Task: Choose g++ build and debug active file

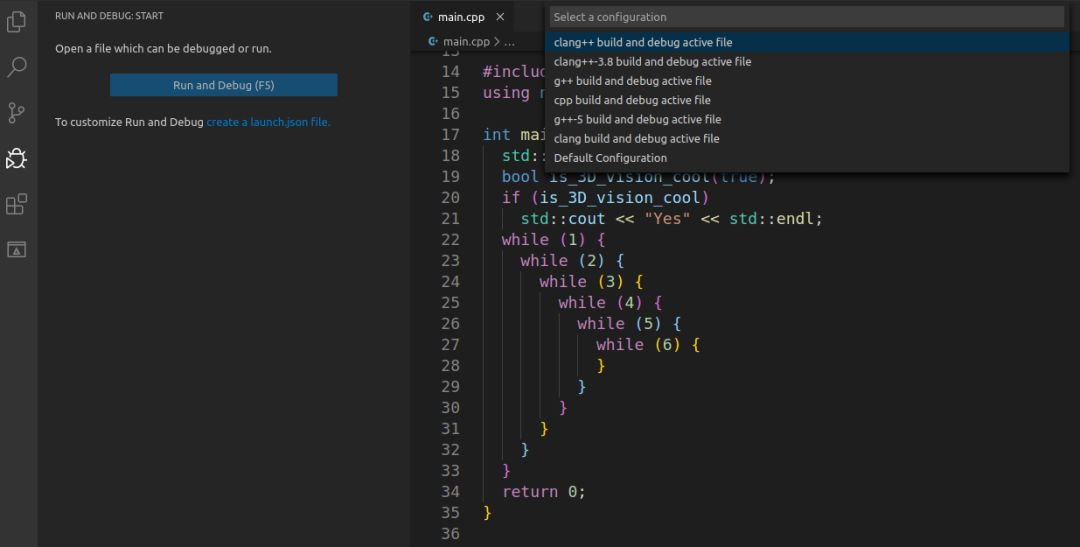Action: [x=807, y=81]
